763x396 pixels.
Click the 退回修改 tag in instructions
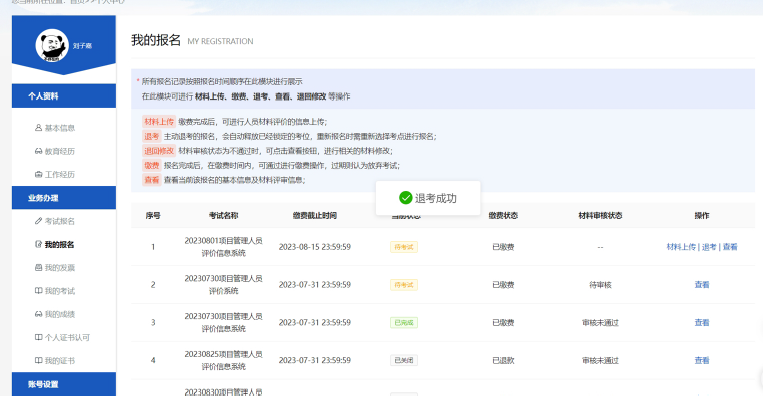tap(159, 151)
